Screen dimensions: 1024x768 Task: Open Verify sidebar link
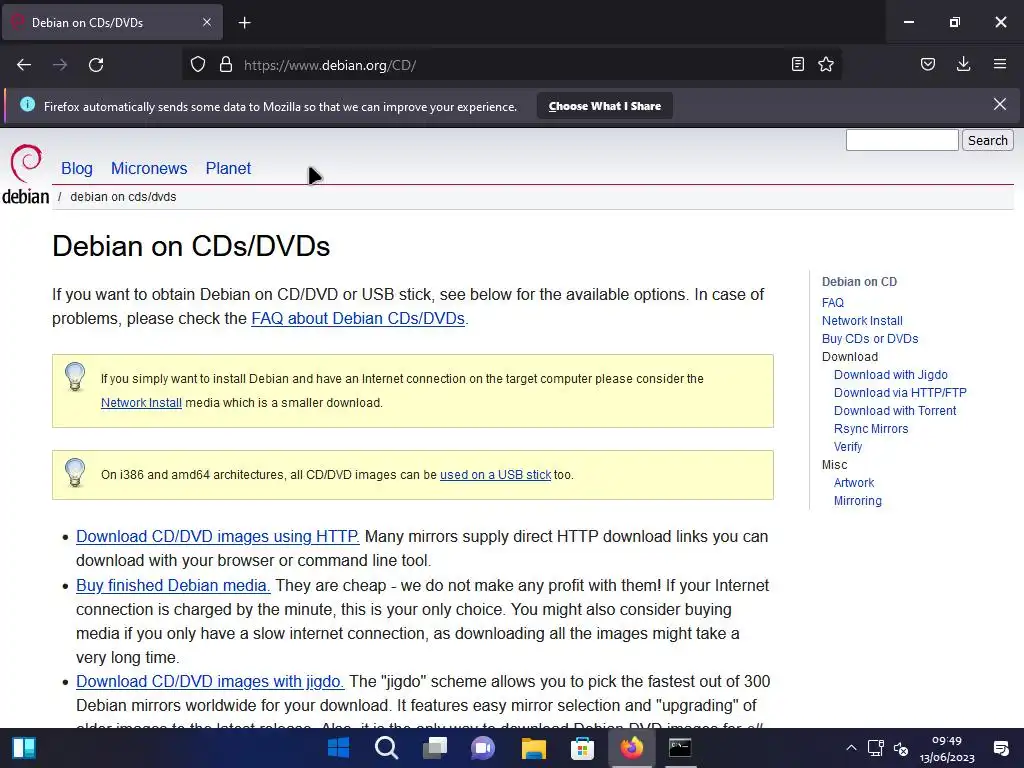coord(848,447)
